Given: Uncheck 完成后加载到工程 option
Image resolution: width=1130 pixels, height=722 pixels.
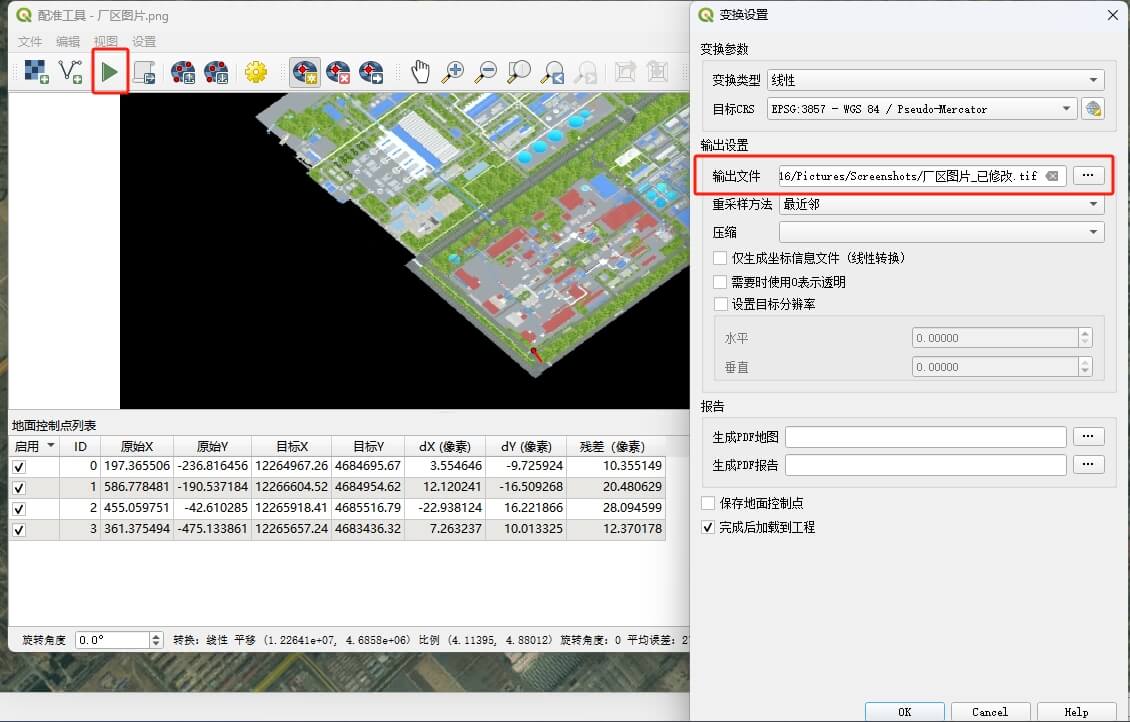Looking at the screenshot, I should [x=708, y=527].
